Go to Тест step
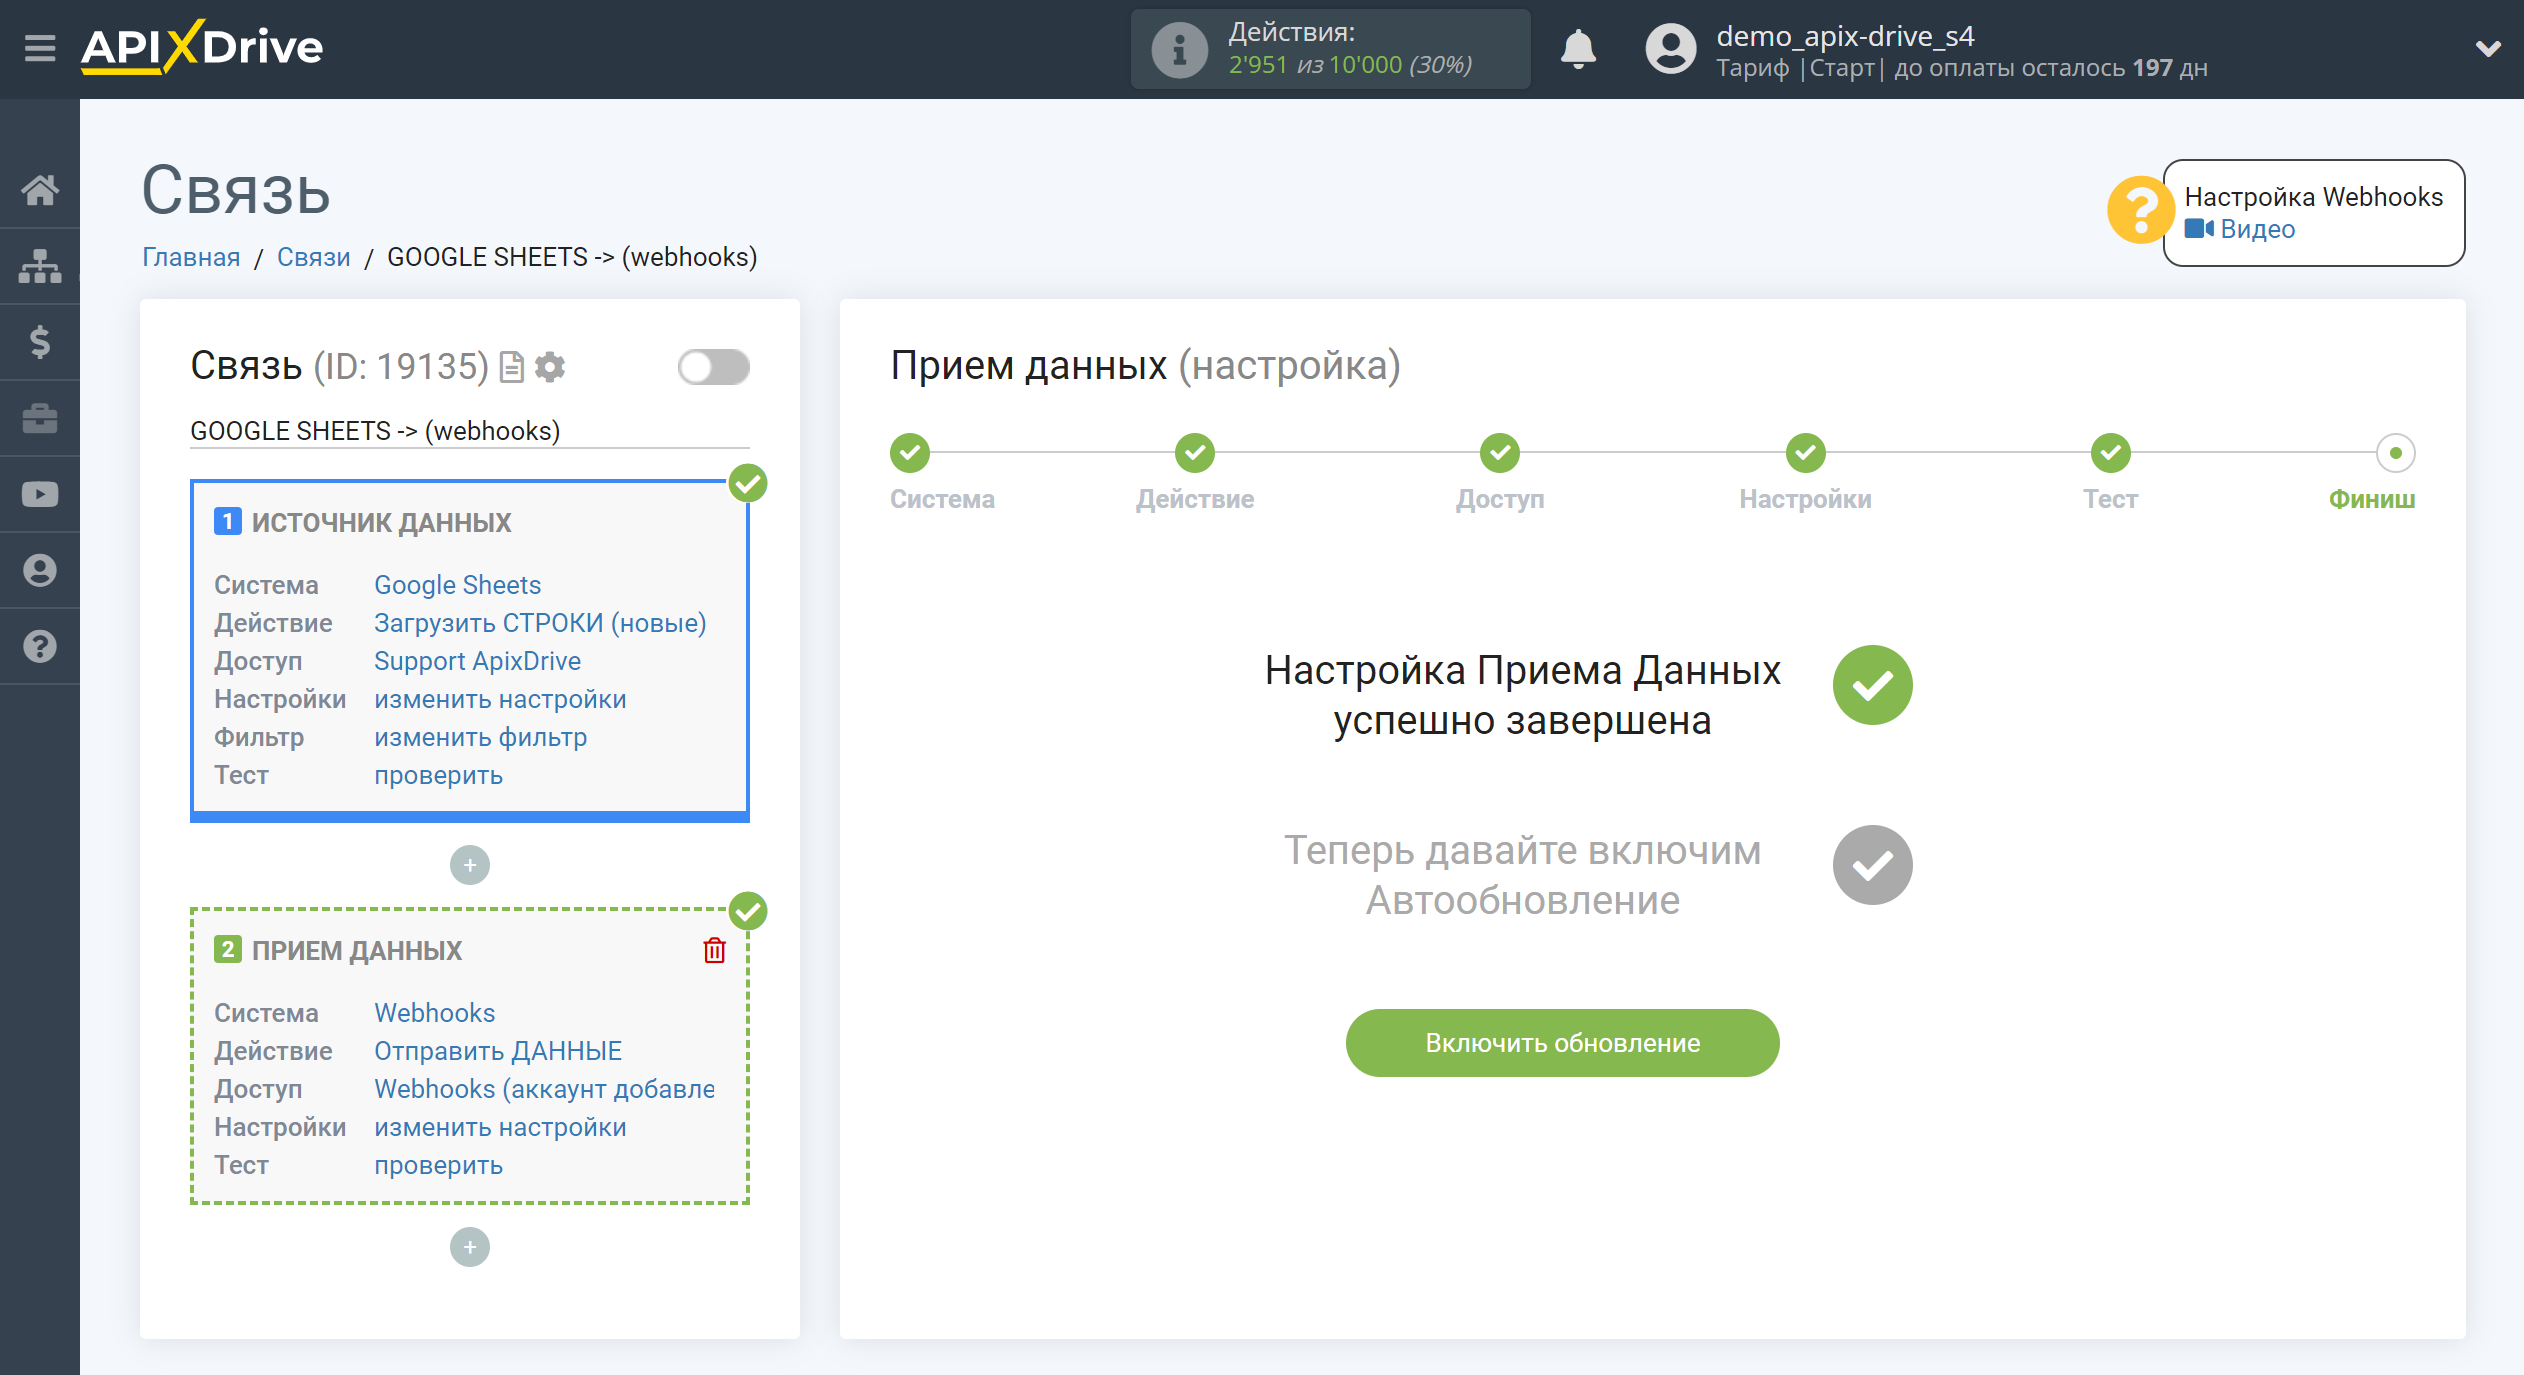2524x1375 pixels. tap(2111, 453)
